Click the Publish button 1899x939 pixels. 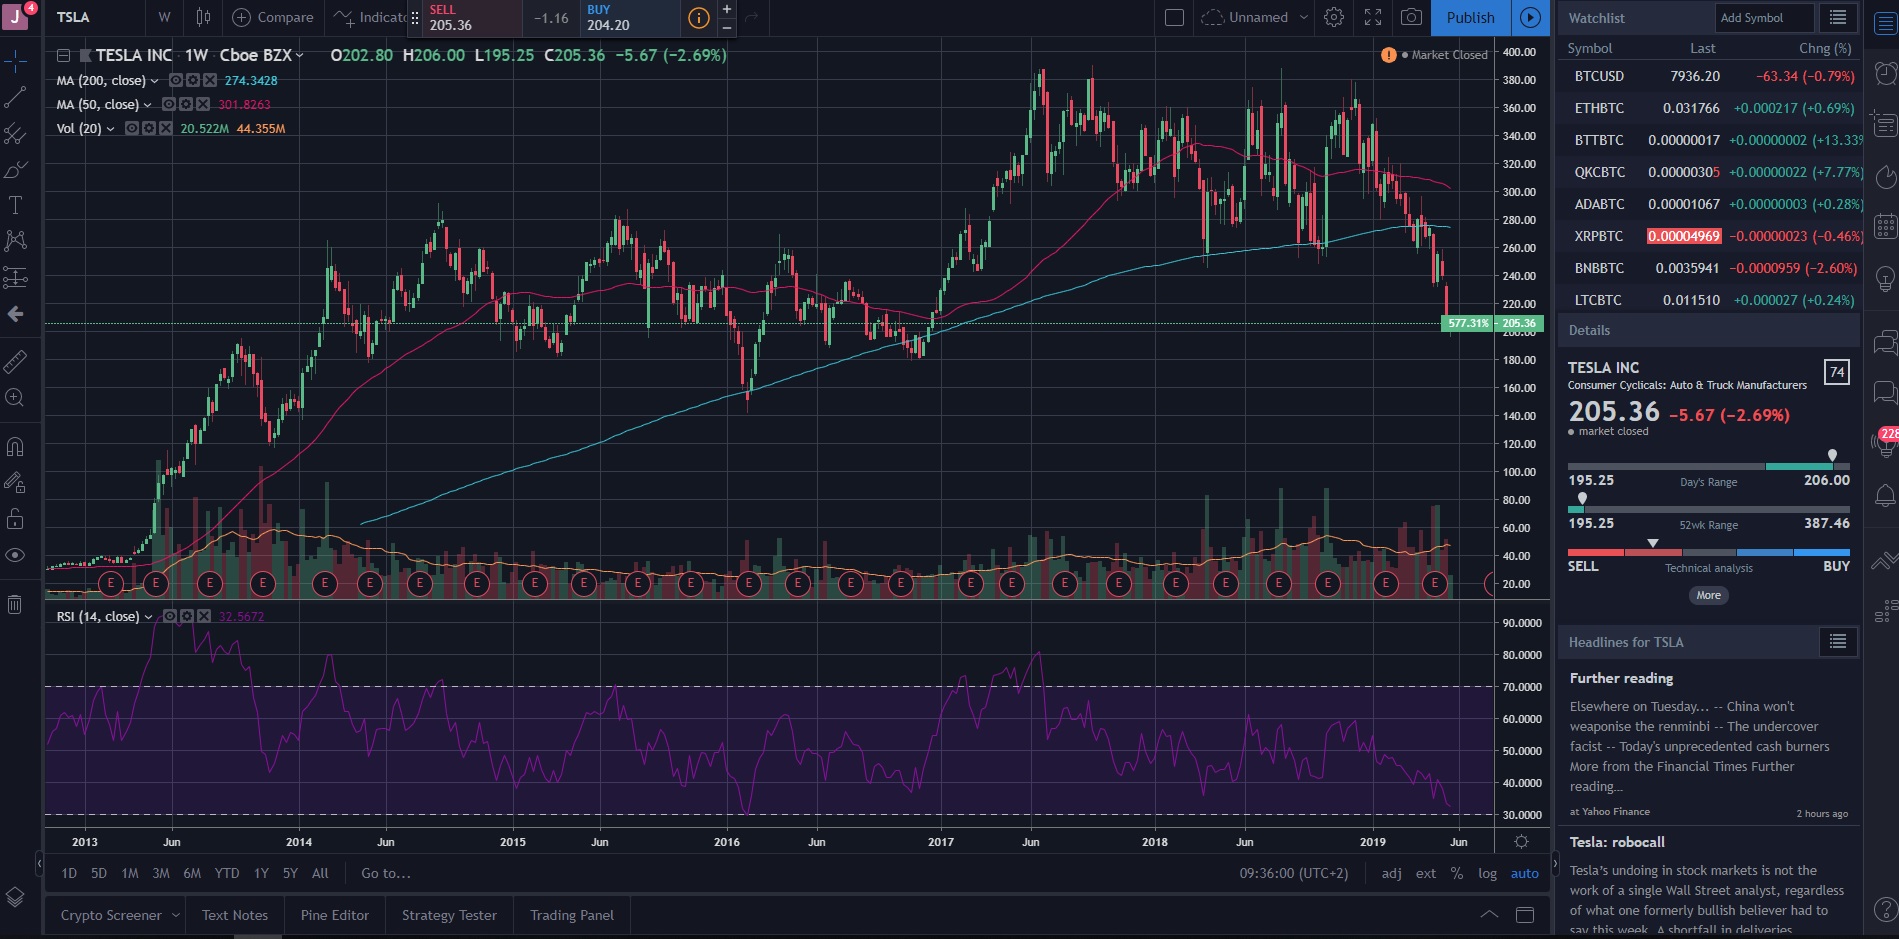click(x=1470, y=17)
